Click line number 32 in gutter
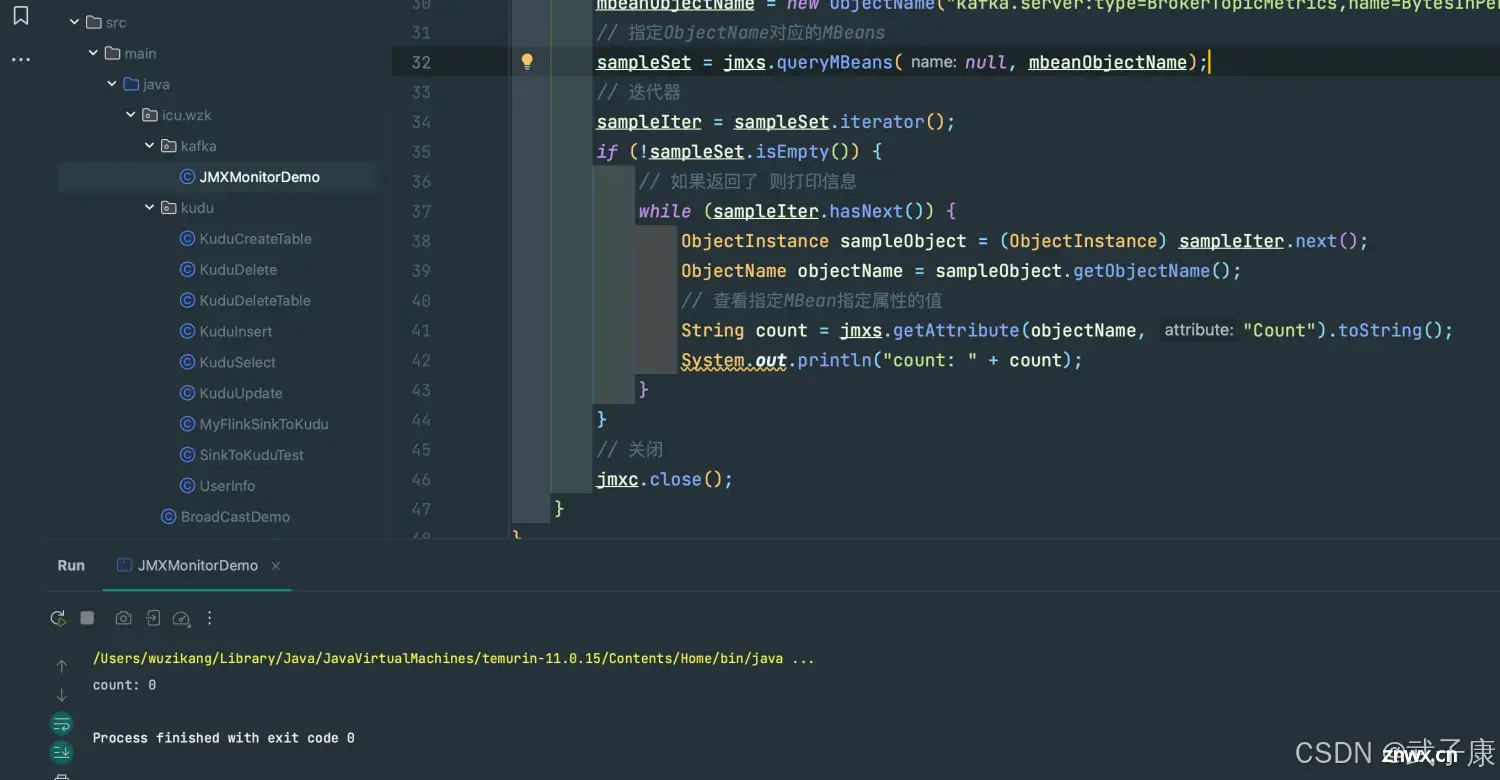The image size is (1500, 780). (x=421, y=62)
